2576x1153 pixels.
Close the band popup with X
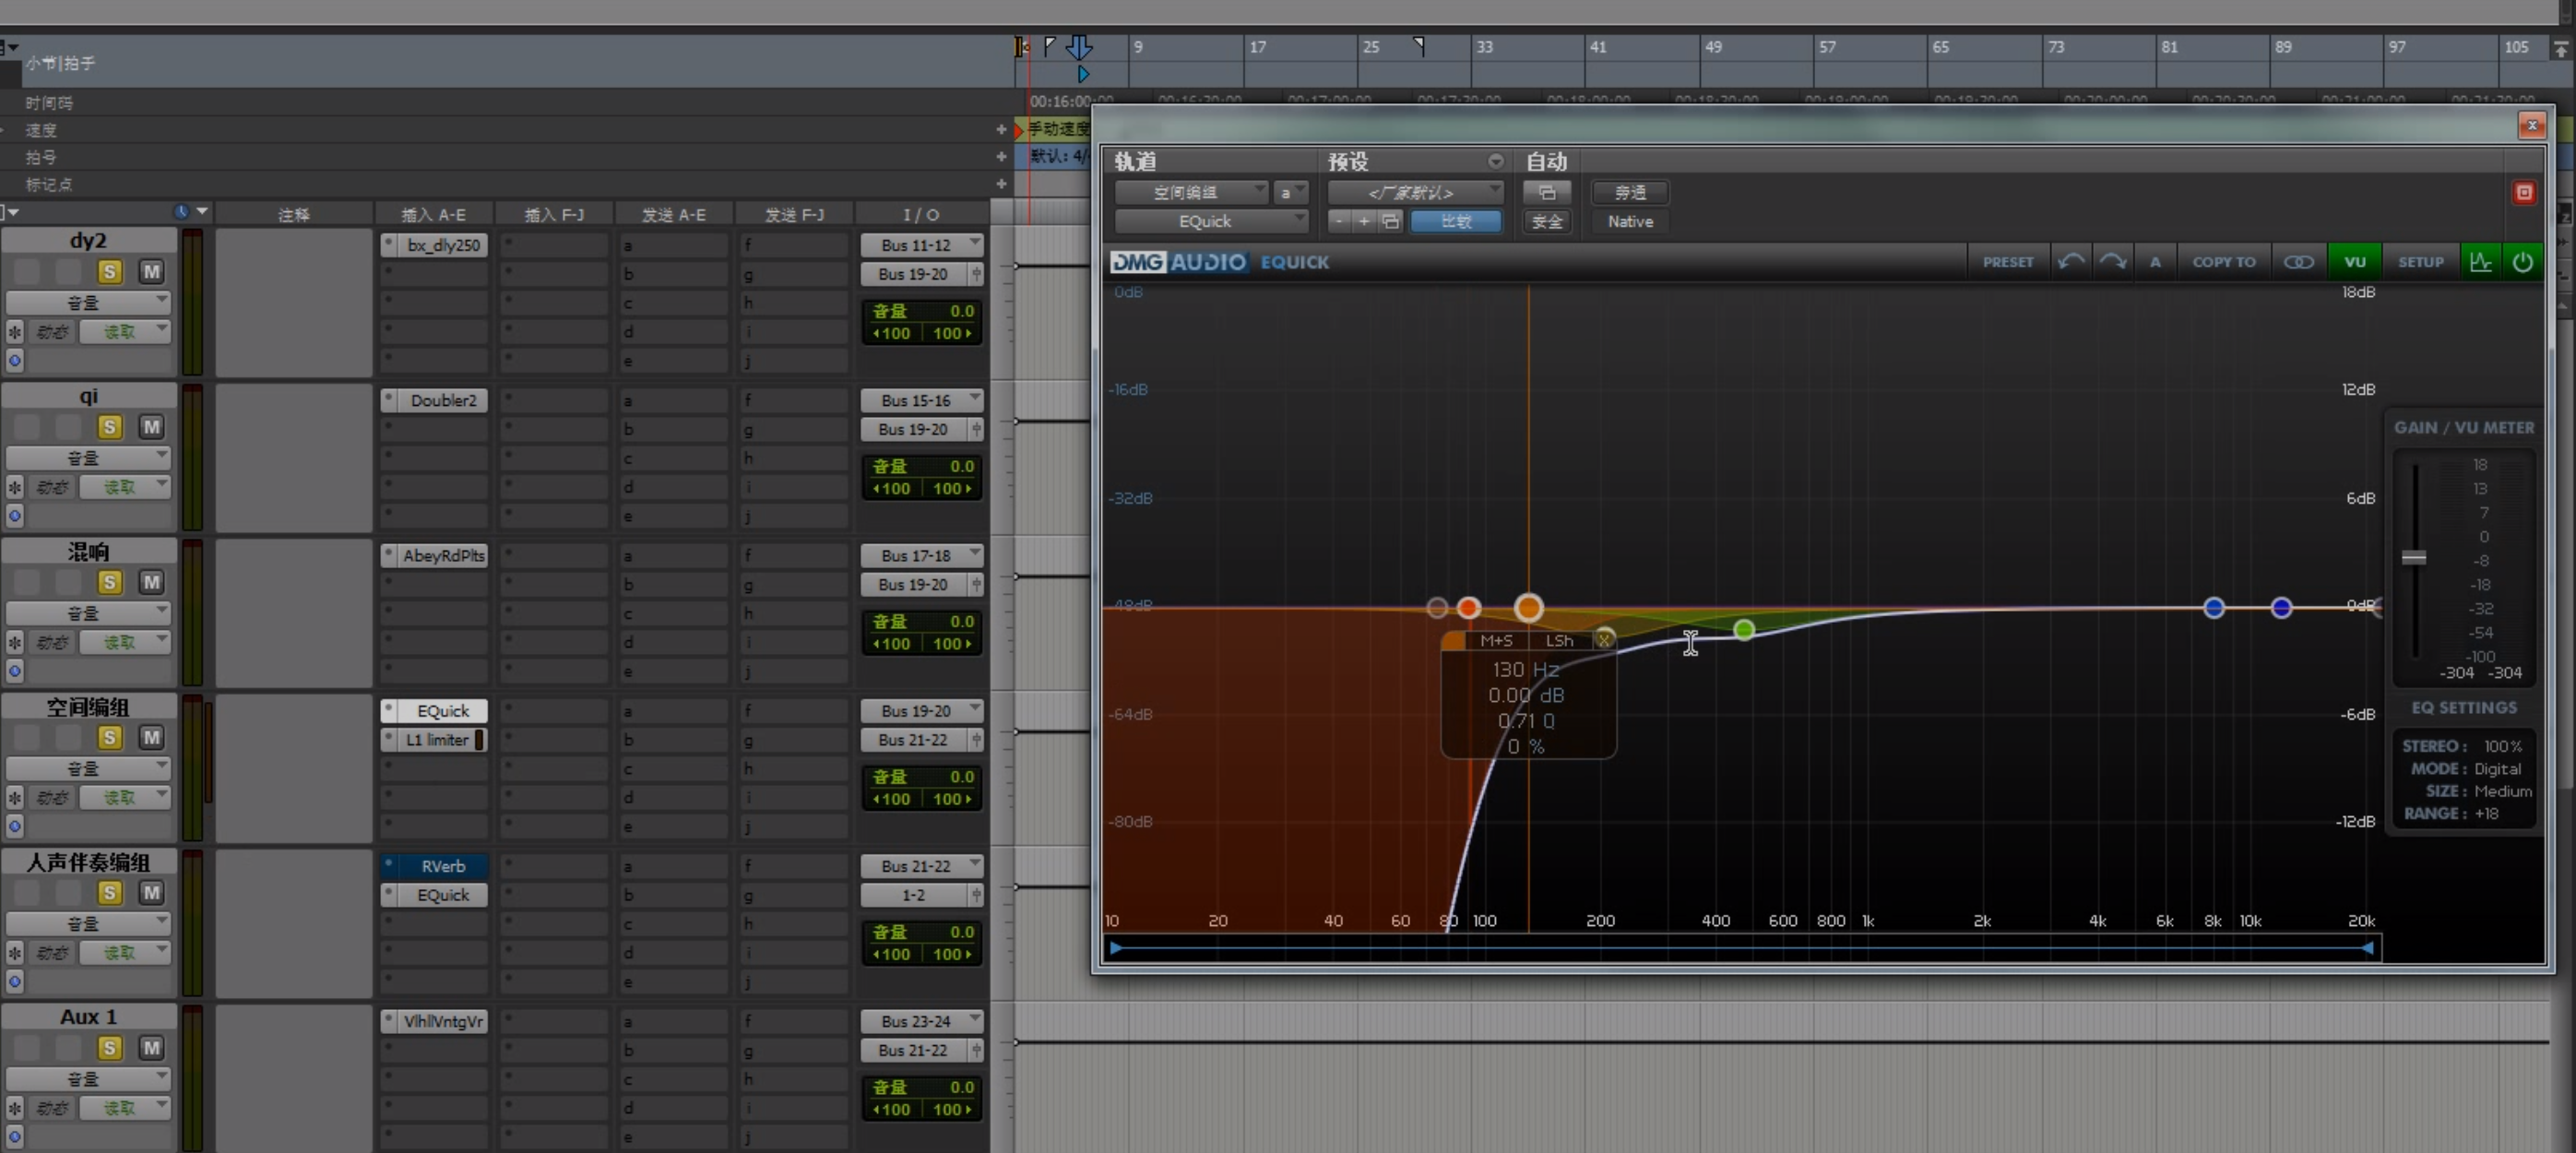click(x=1604, y=640)
